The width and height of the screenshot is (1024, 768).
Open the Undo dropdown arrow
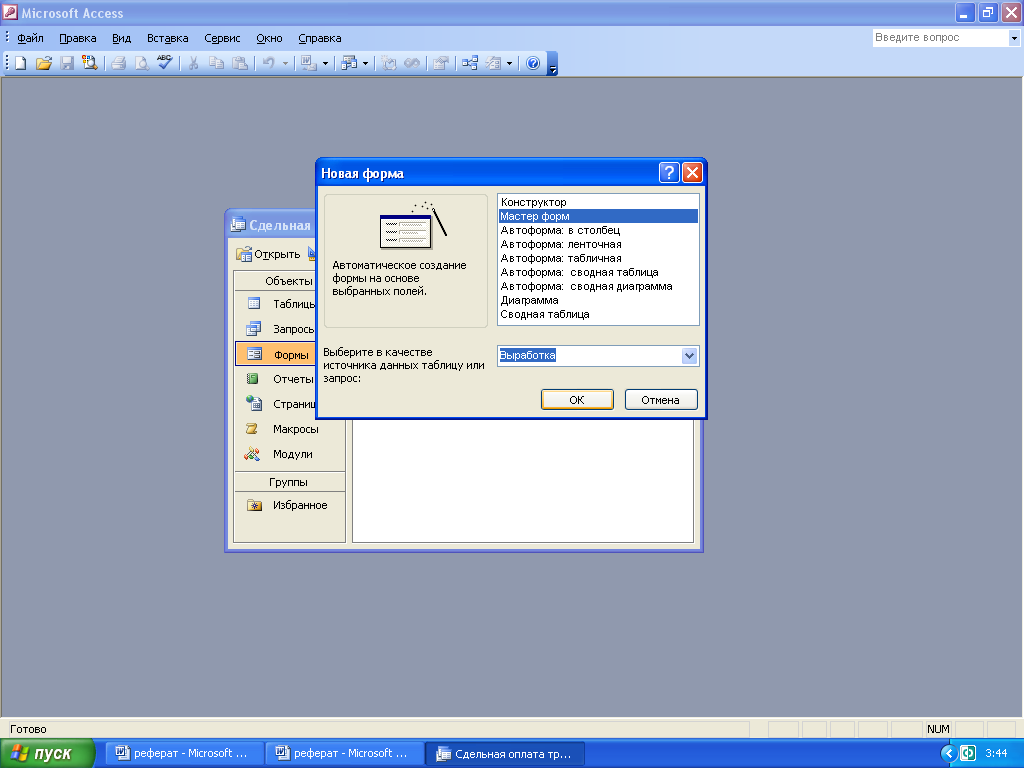pyautogui.click(x=285, y=63)
